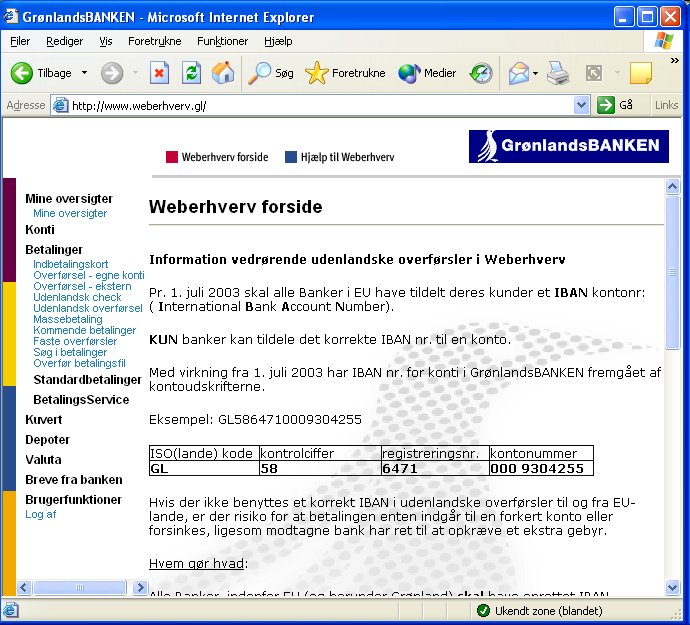Click the greyed Edit page icon
The image size is (690, 625).
pyautogui.click(x=594, y=73)
